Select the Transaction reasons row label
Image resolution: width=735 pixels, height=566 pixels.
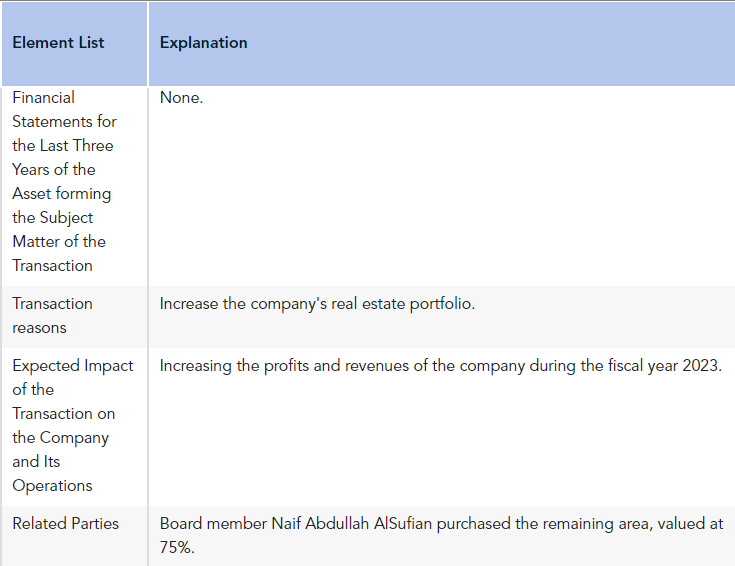click(52, 316)
